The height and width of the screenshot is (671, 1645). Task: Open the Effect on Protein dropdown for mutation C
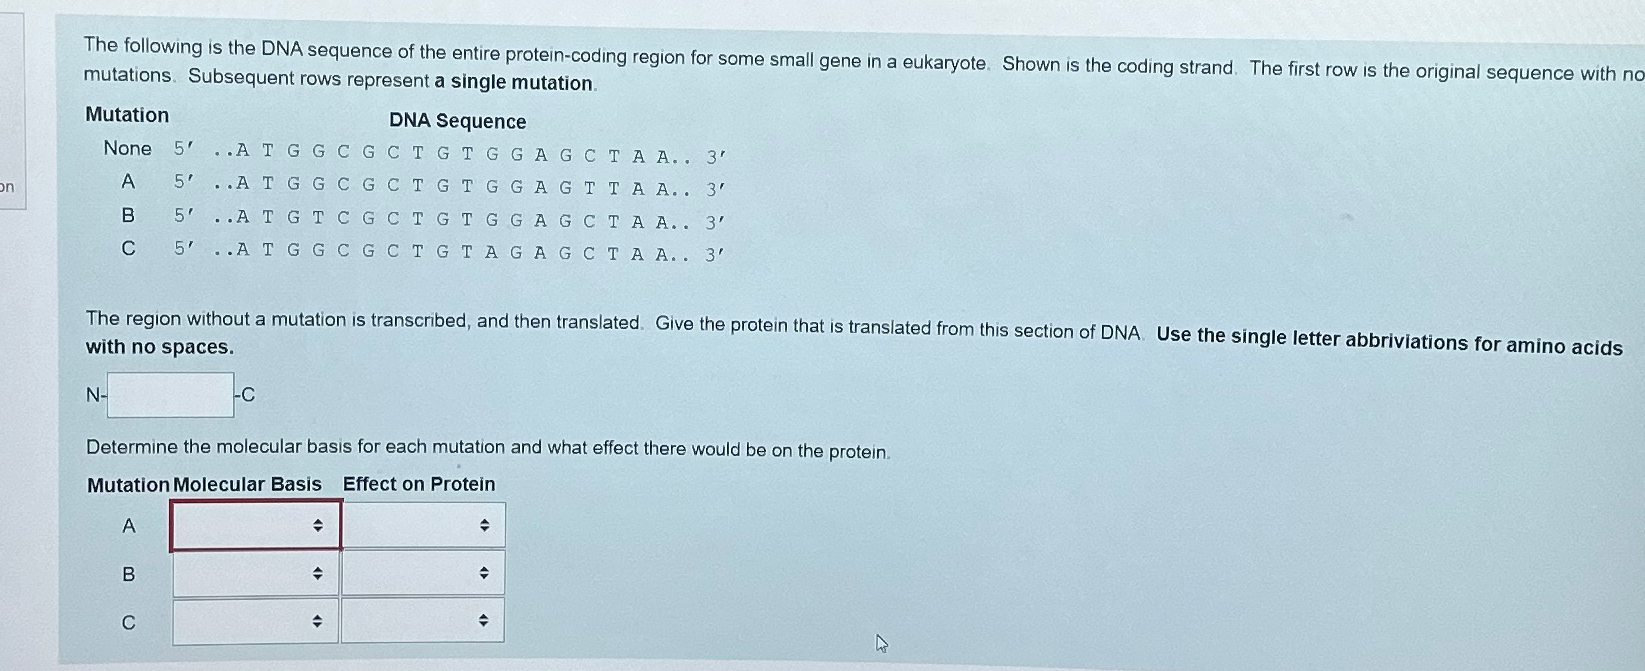[x=422, y=620]
